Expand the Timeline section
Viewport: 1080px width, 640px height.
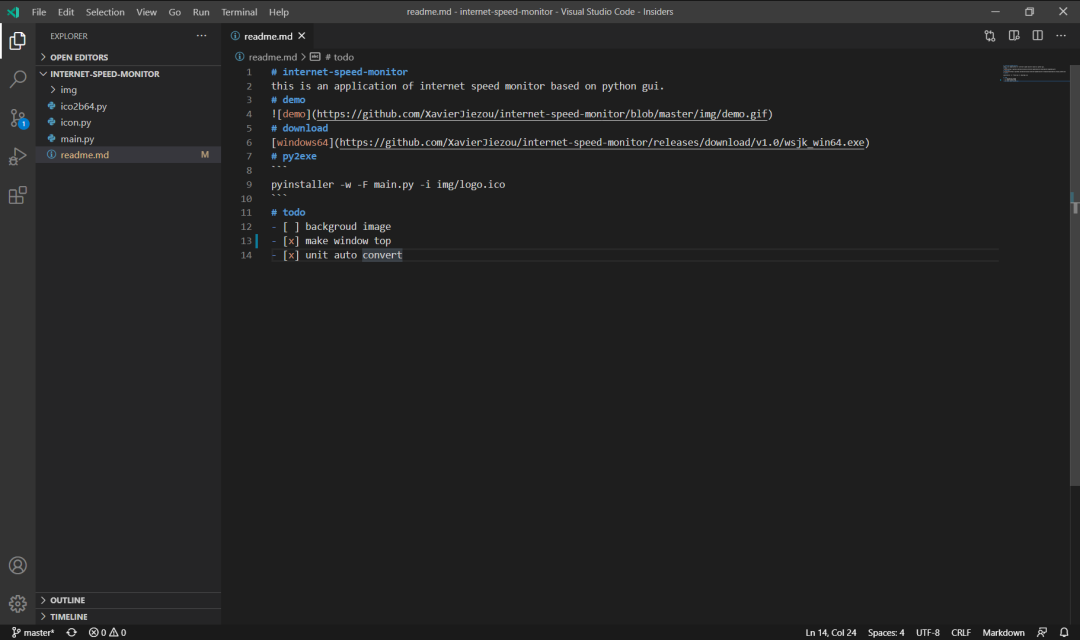coord(128,617)
